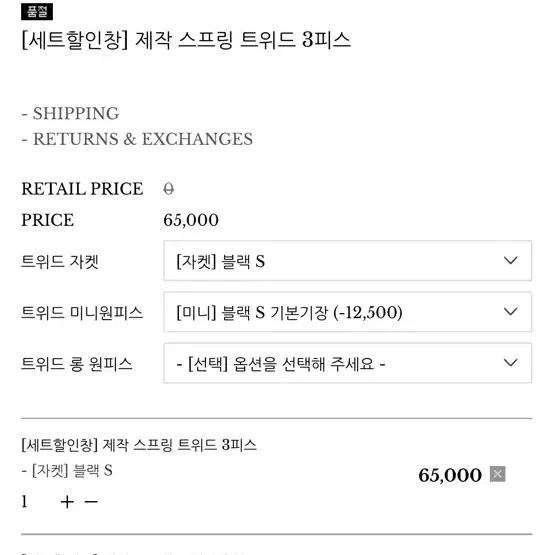Click the chevron arrow in the 옵션을 선택해 주세요 box
The height and width of the screenshot is (555, 555).
510,363
